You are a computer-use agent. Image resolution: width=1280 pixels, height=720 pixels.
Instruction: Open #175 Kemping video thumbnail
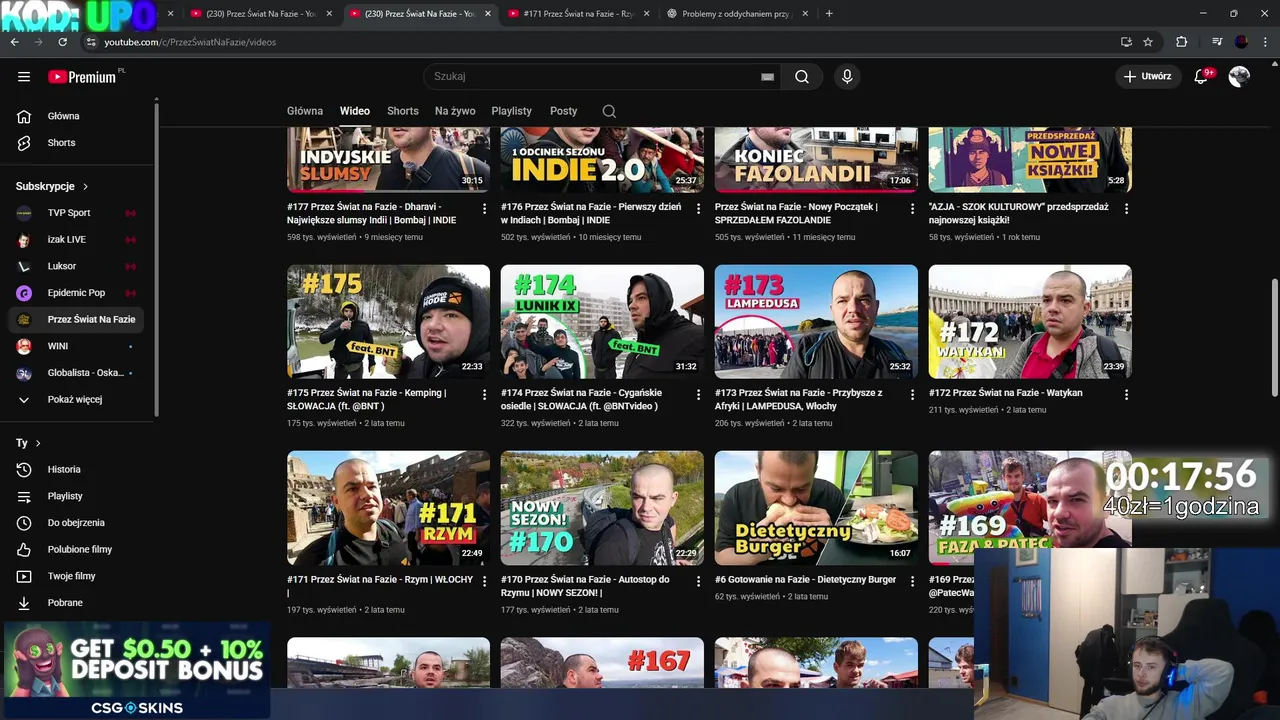point(388,322)
